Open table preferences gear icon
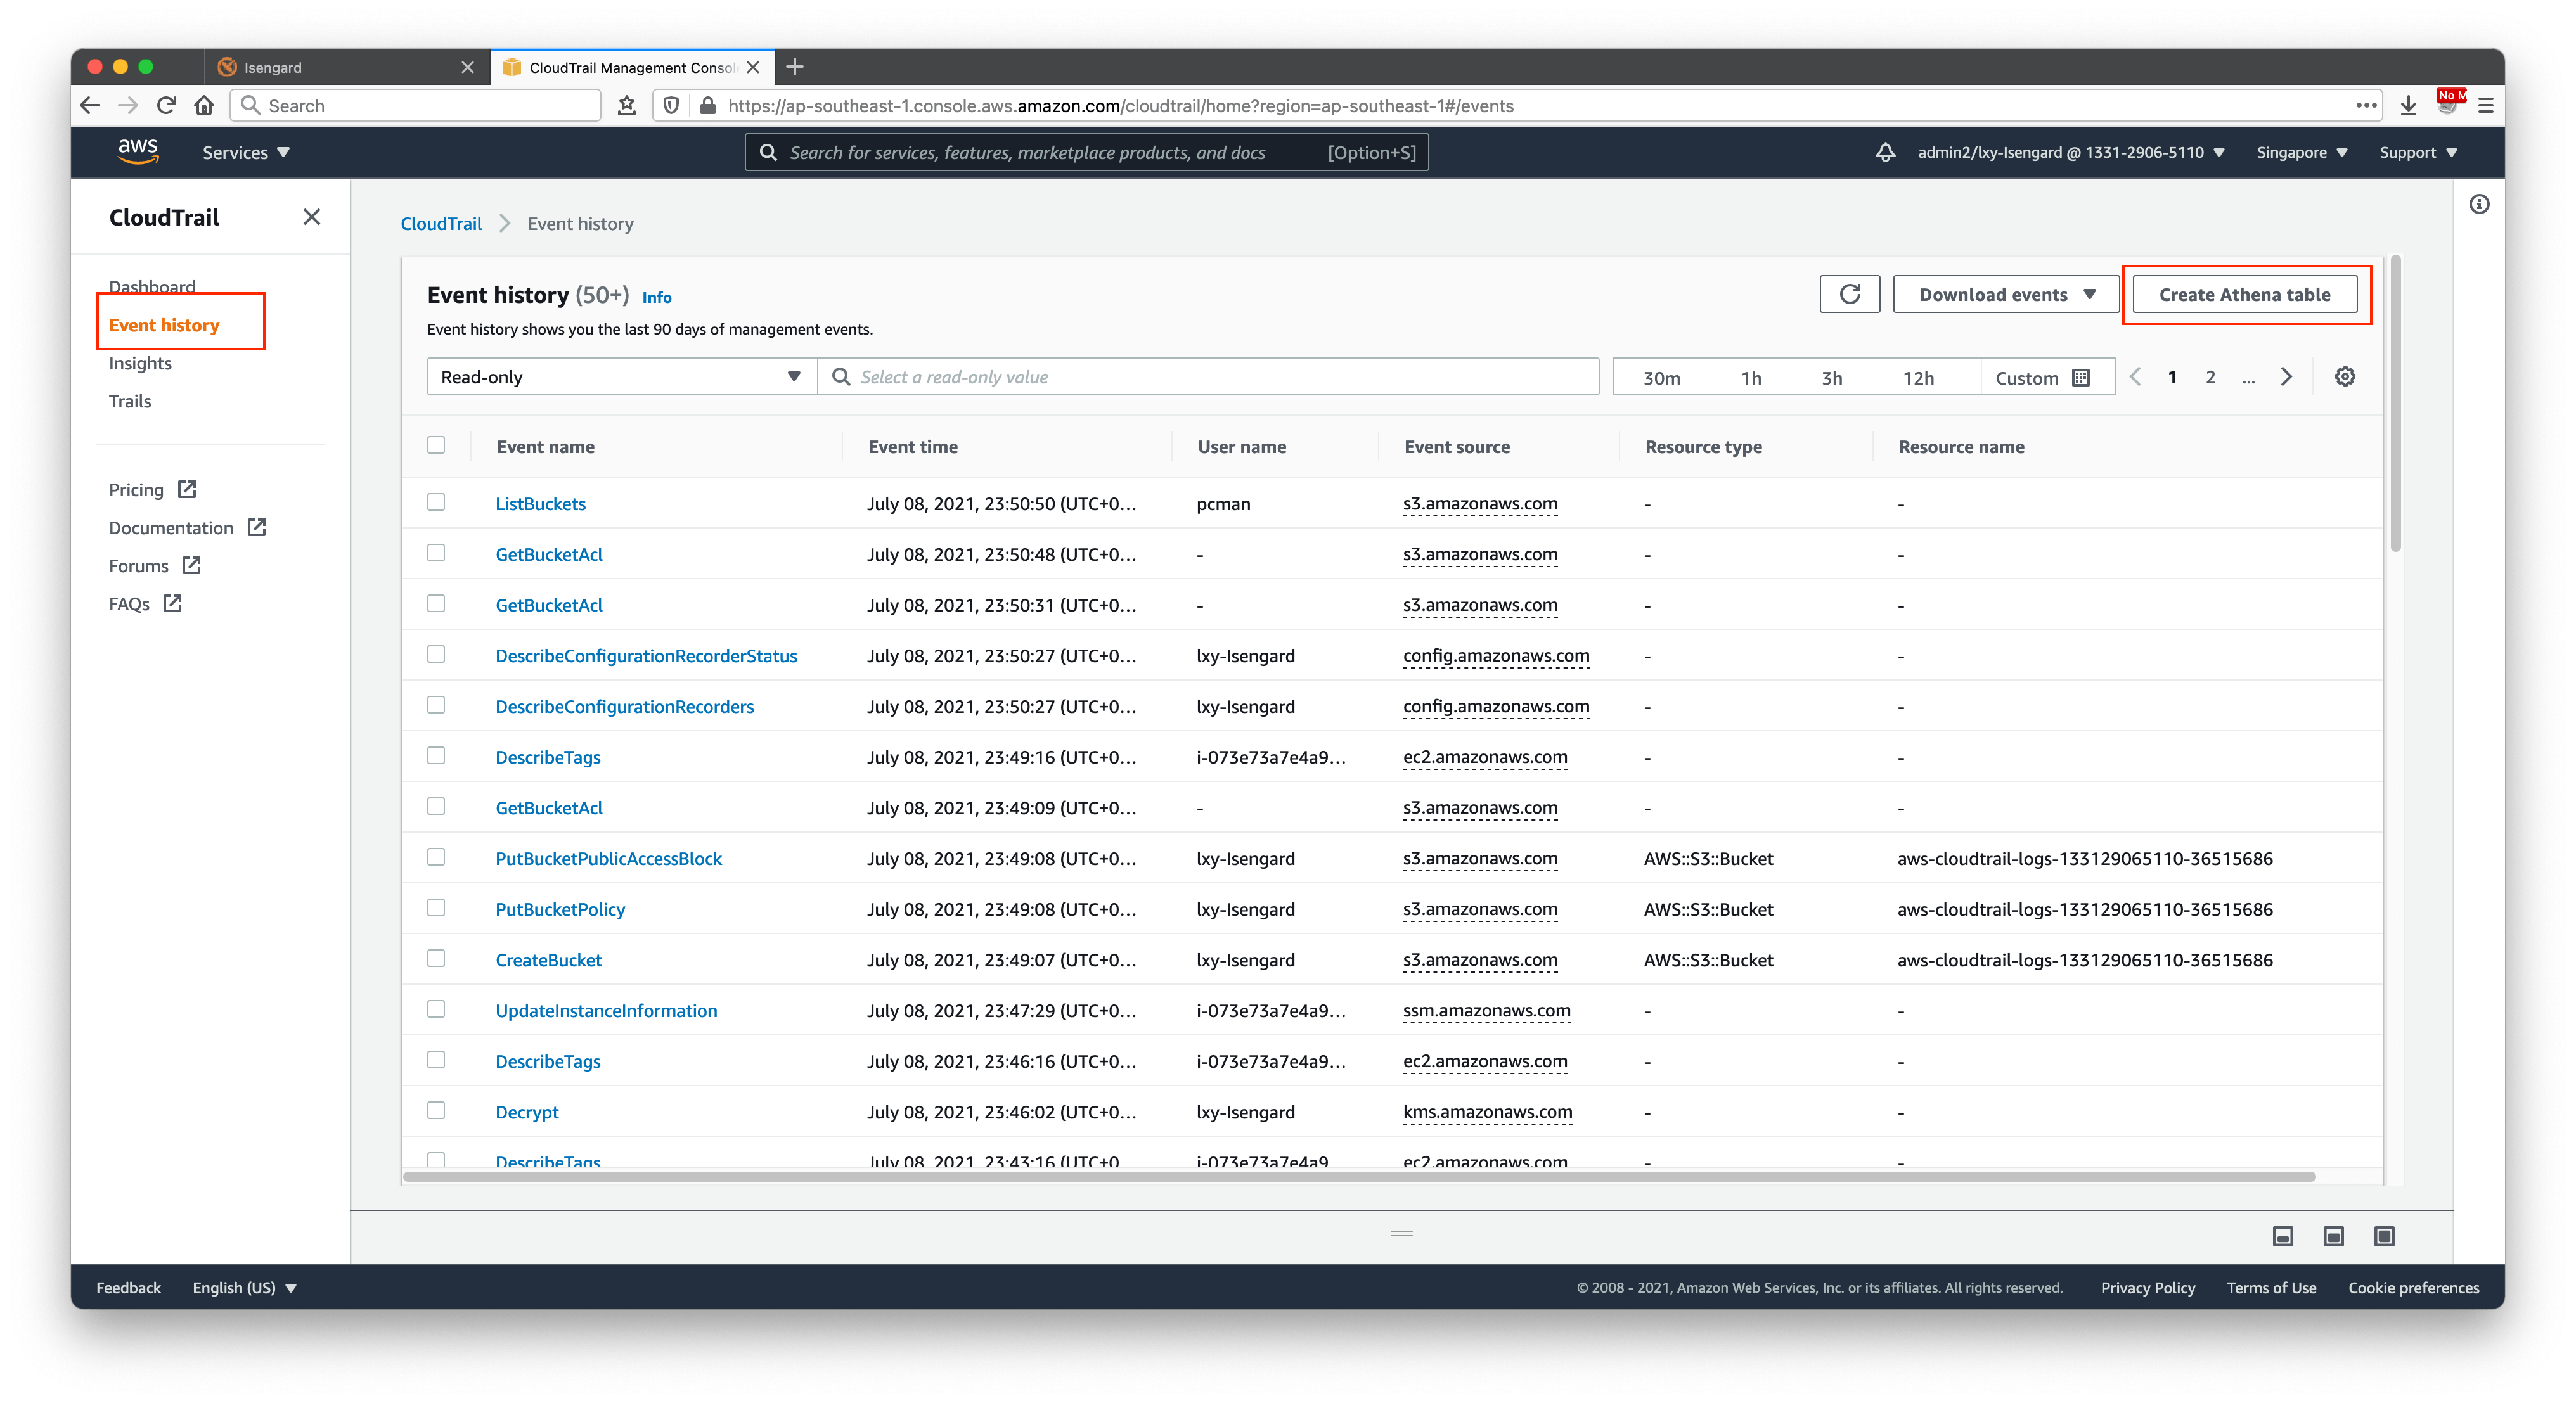The width and height of the screenshot is (2576, 1403). (2345, 377)
